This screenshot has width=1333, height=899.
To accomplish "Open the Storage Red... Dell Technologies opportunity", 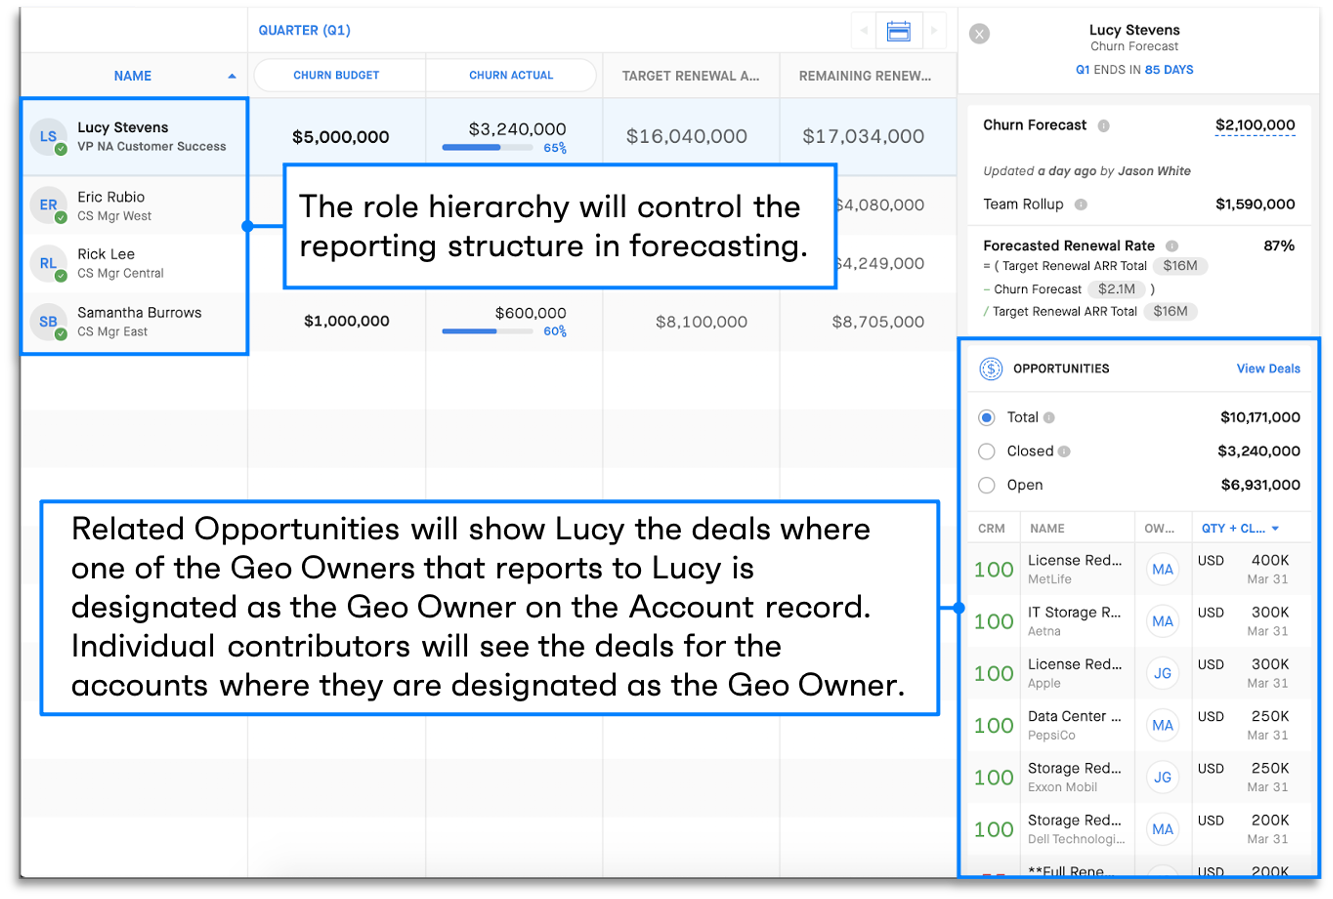I will pos(1075,829).
